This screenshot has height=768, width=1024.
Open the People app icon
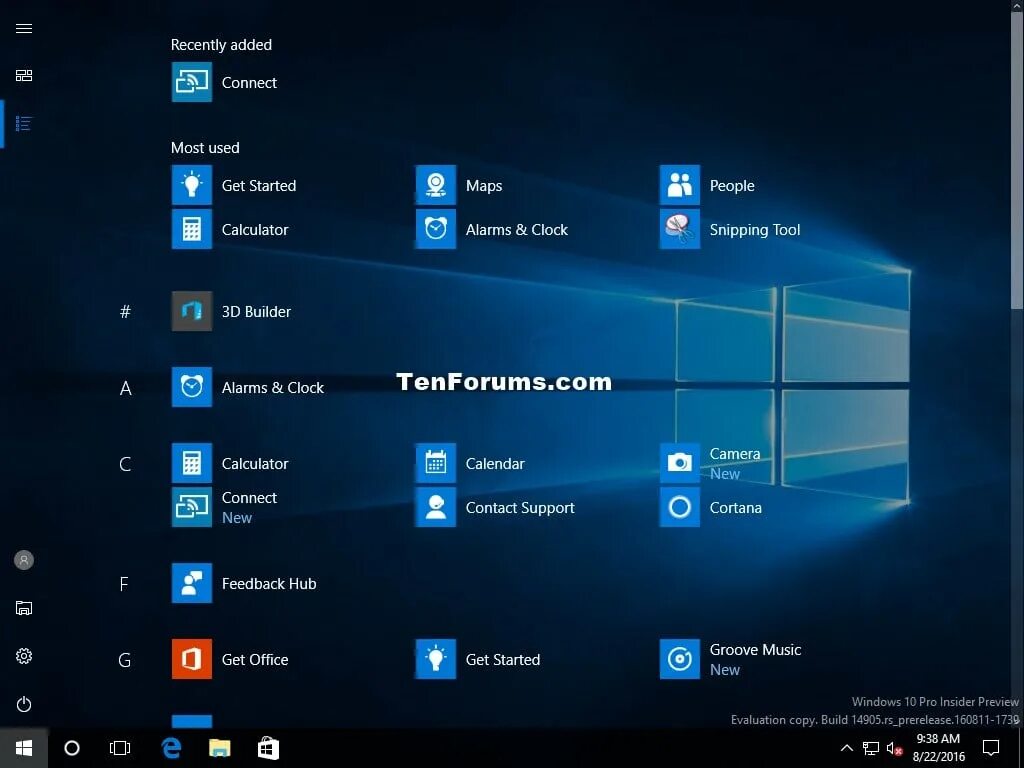point(680,185)
